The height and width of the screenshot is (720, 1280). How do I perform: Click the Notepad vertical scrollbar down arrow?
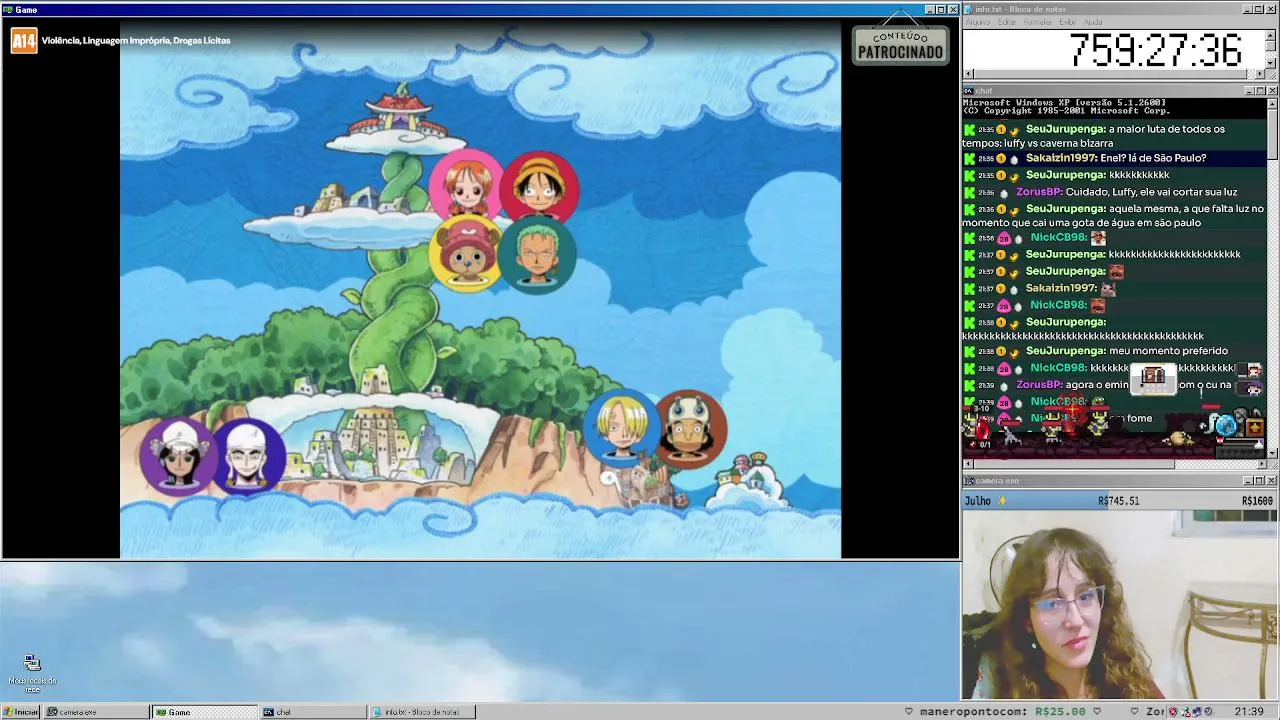(x=1271, y=63)
